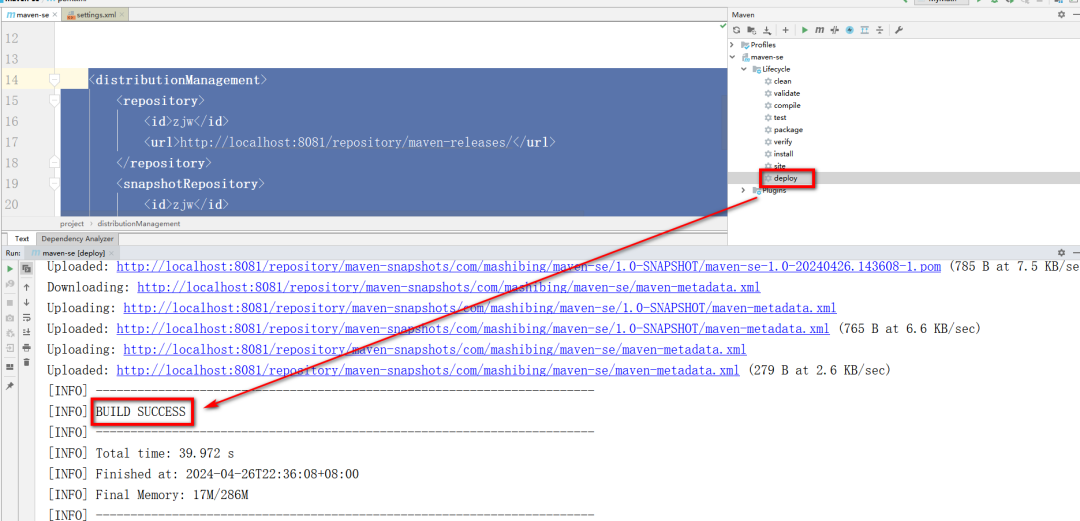This screenshot has width=1080, height=521.
Task: Toggle Scroll to End icon
Action: (26, 332)
